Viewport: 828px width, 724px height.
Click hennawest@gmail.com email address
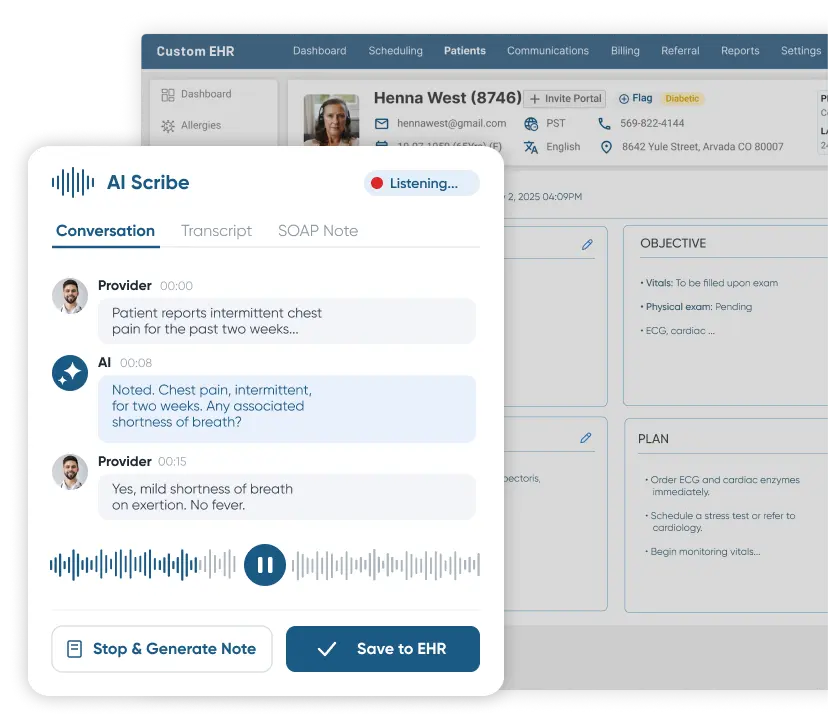pos(451,123)
